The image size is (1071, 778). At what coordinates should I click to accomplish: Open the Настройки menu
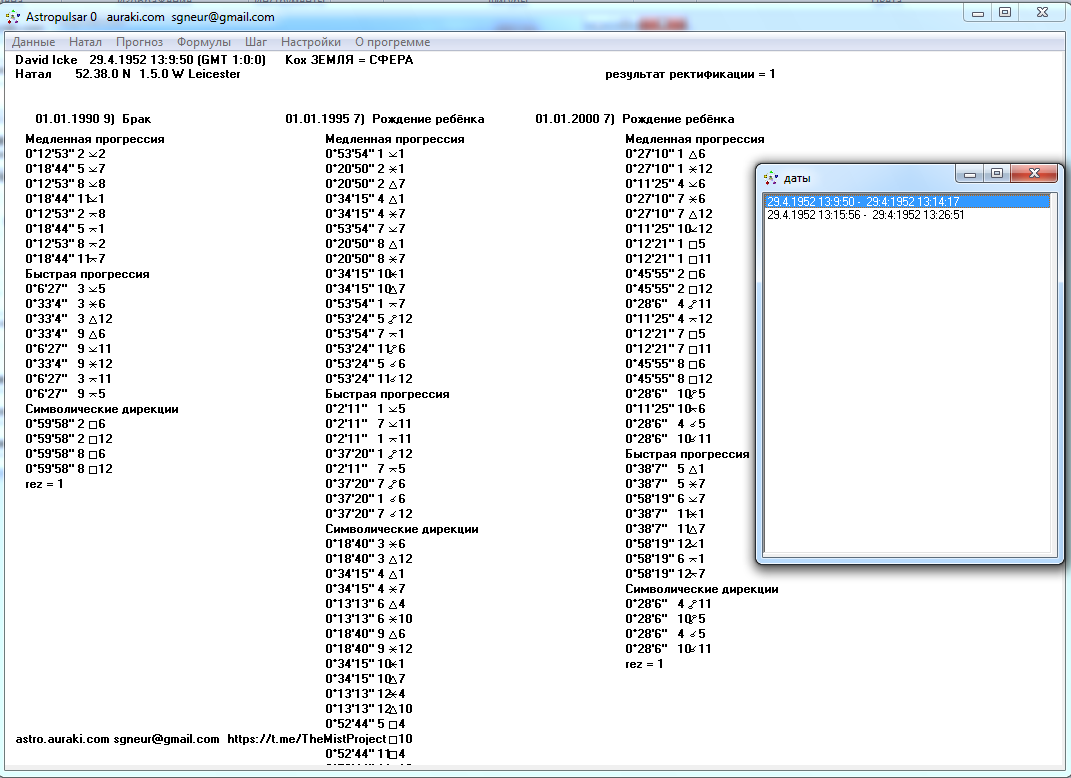click(x=311, y=42)
